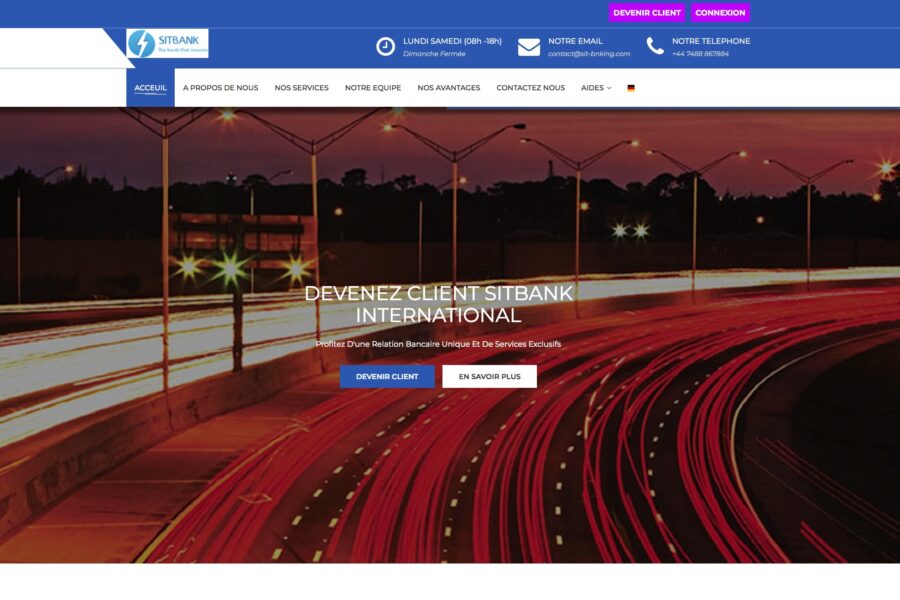Open the ACCEUIL menu item
The height and width of the screenshot is (600, 900).
tap(150, 88)
